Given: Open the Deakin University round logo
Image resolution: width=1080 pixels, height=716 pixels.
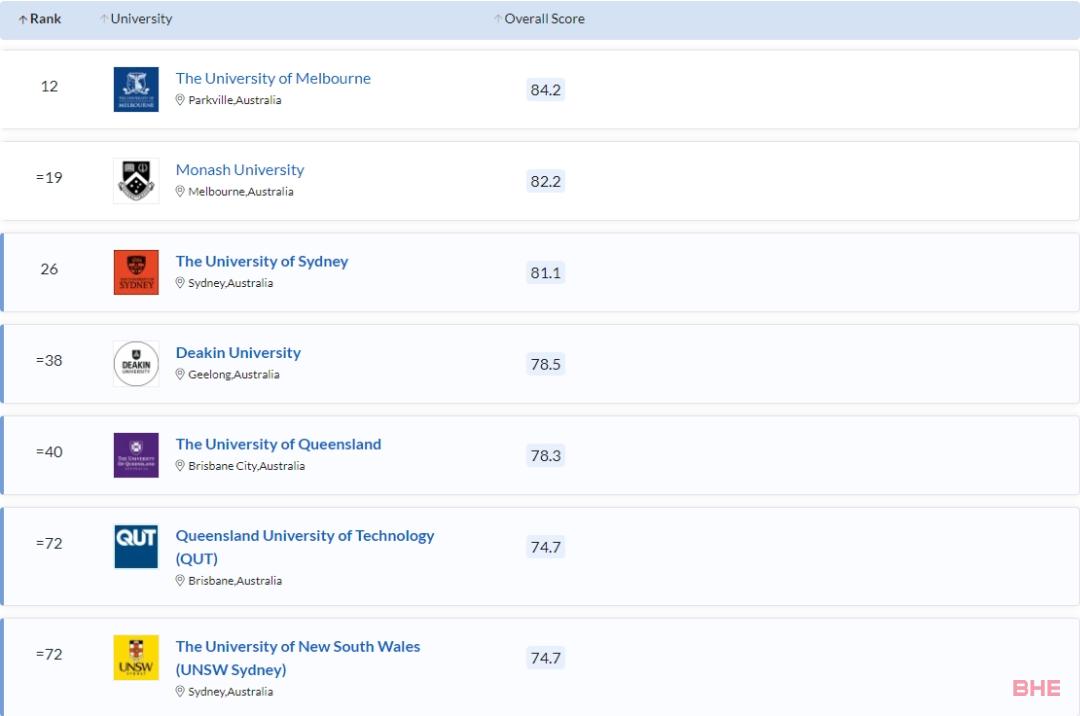Looking at the screenshot, I should click(x=136, y=364).
